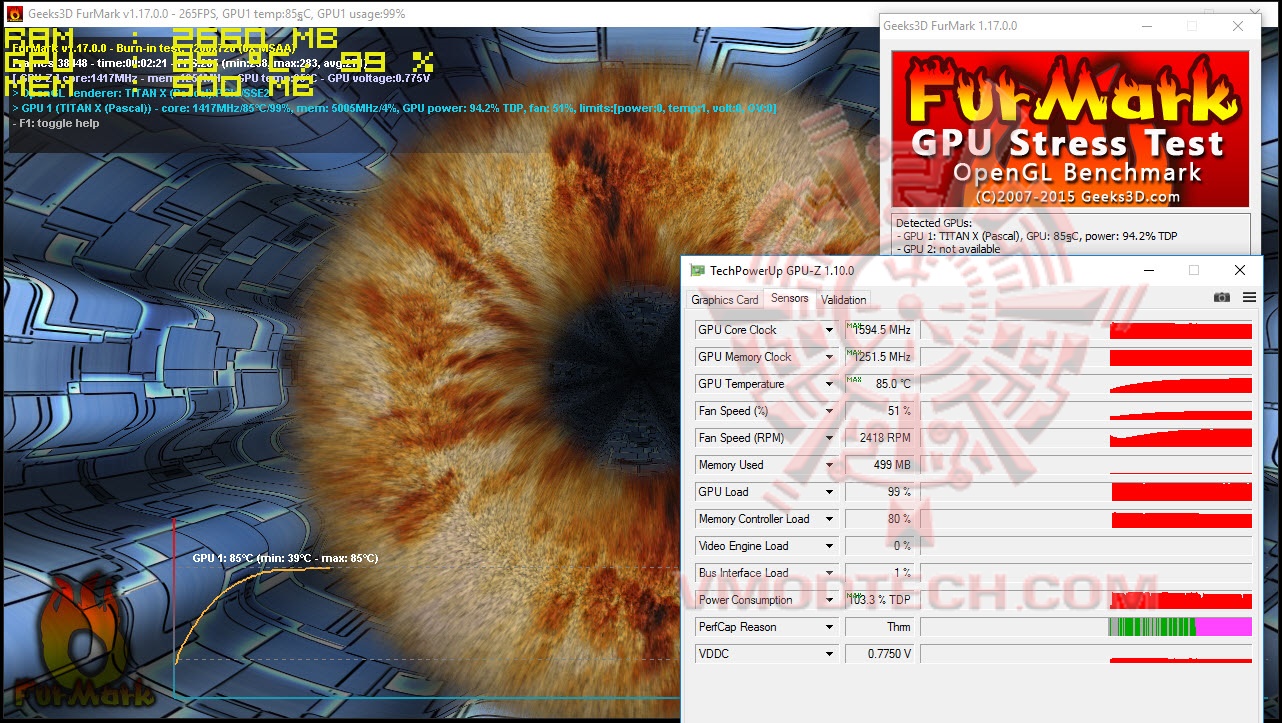The height and width of the screenshot is (723, 1282).
Task: Expand the VDDC sensor dropdown
Action: coord(829,654)
